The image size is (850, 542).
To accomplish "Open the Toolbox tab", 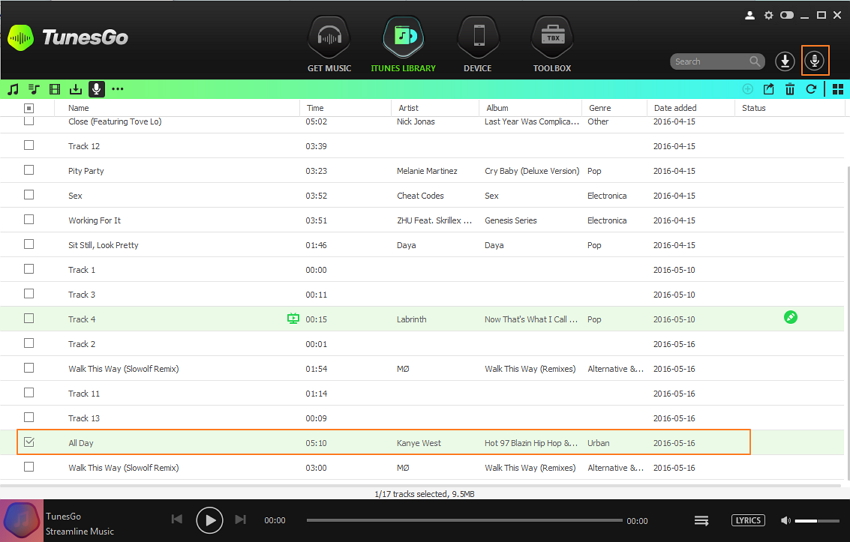I will 551,47.
